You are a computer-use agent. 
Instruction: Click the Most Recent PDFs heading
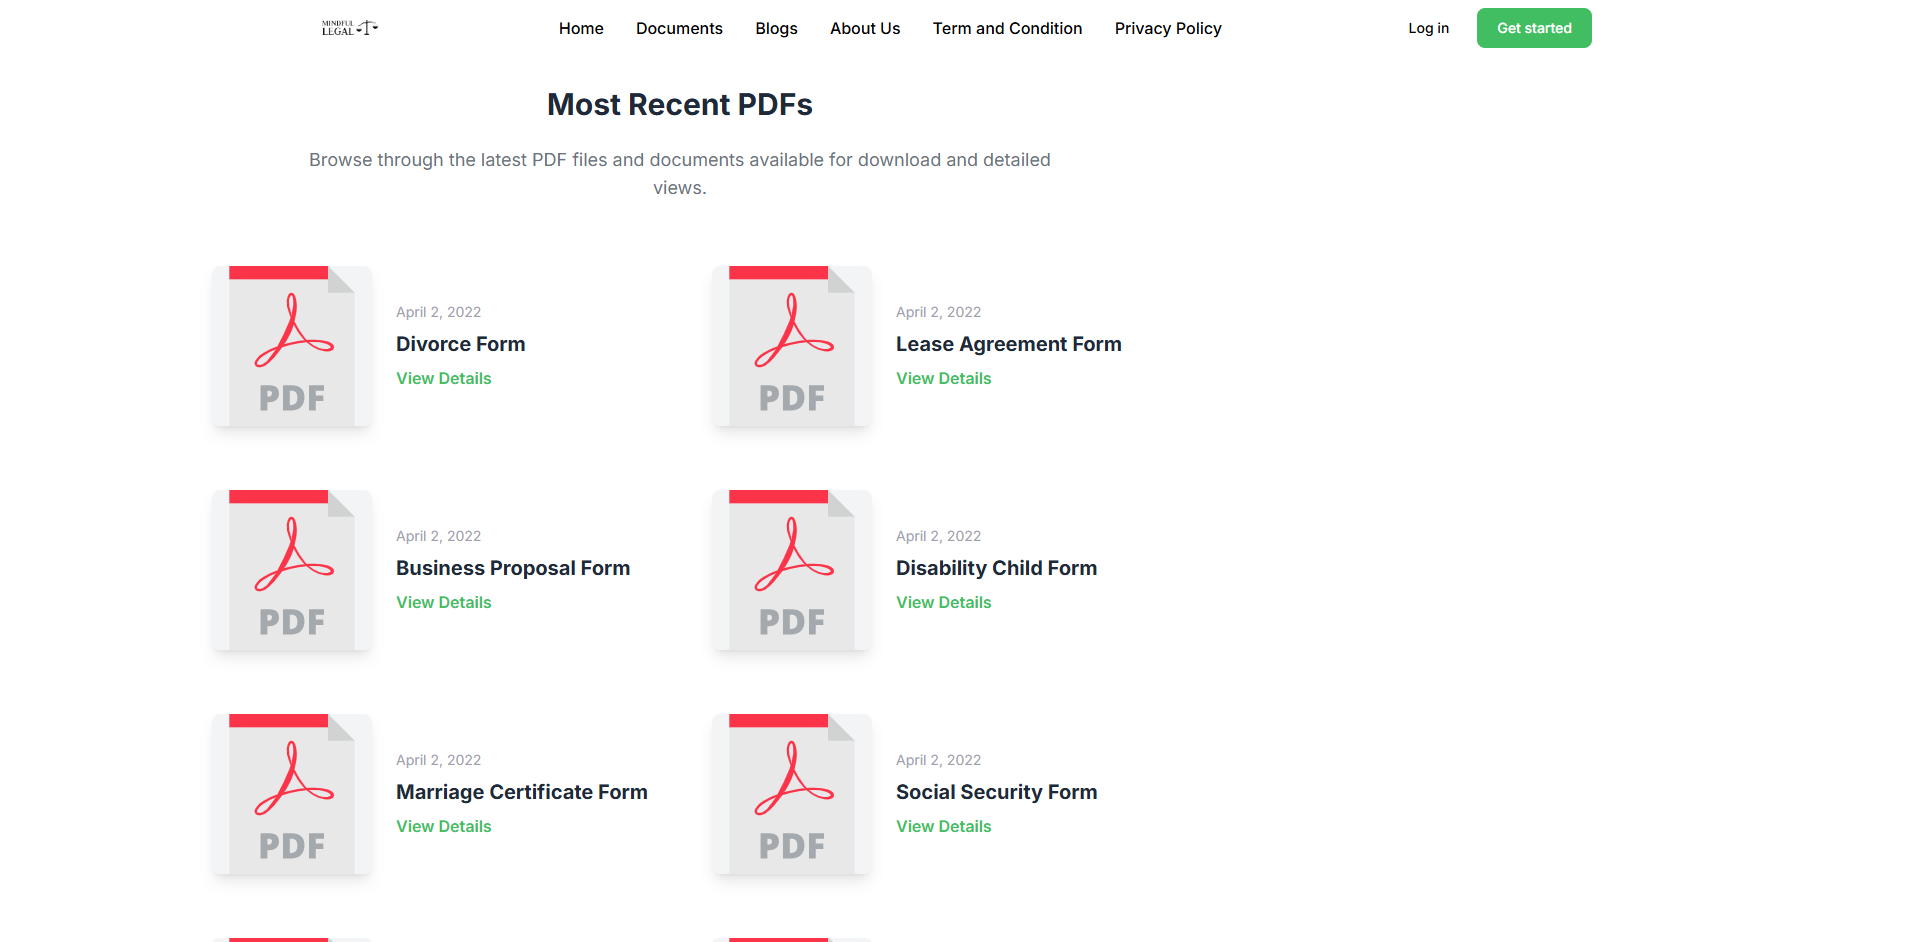click(x=680, y=104)
